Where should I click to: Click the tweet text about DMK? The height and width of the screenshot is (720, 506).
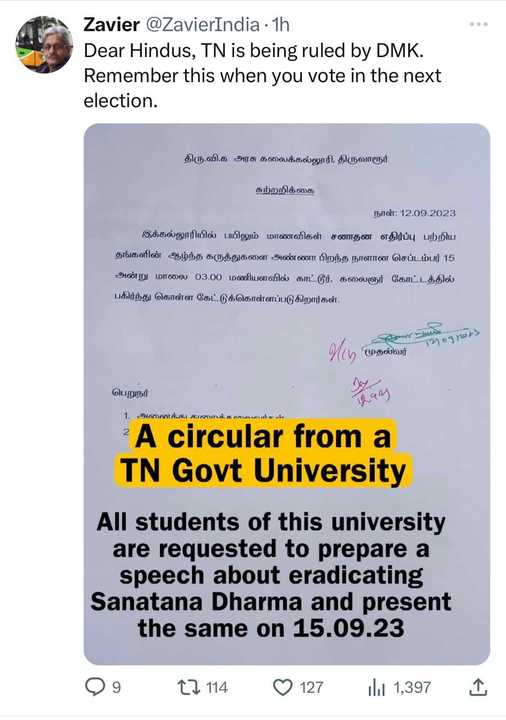pos(262,76)
